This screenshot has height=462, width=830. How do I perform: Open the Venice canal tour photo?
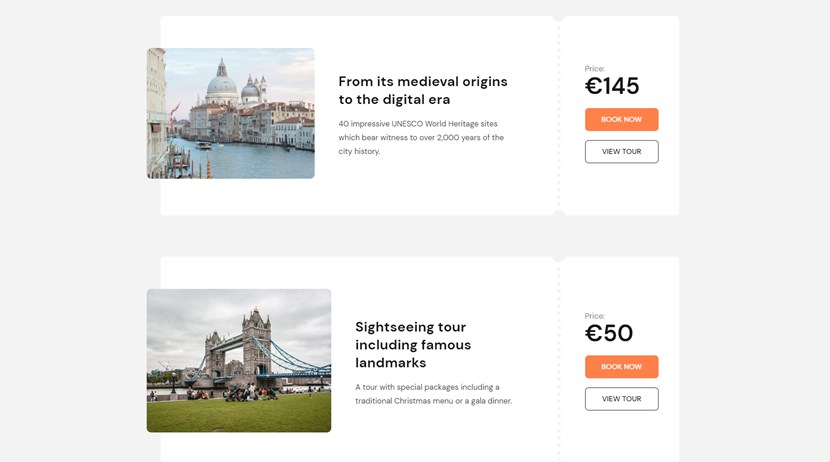pos(231,113)
